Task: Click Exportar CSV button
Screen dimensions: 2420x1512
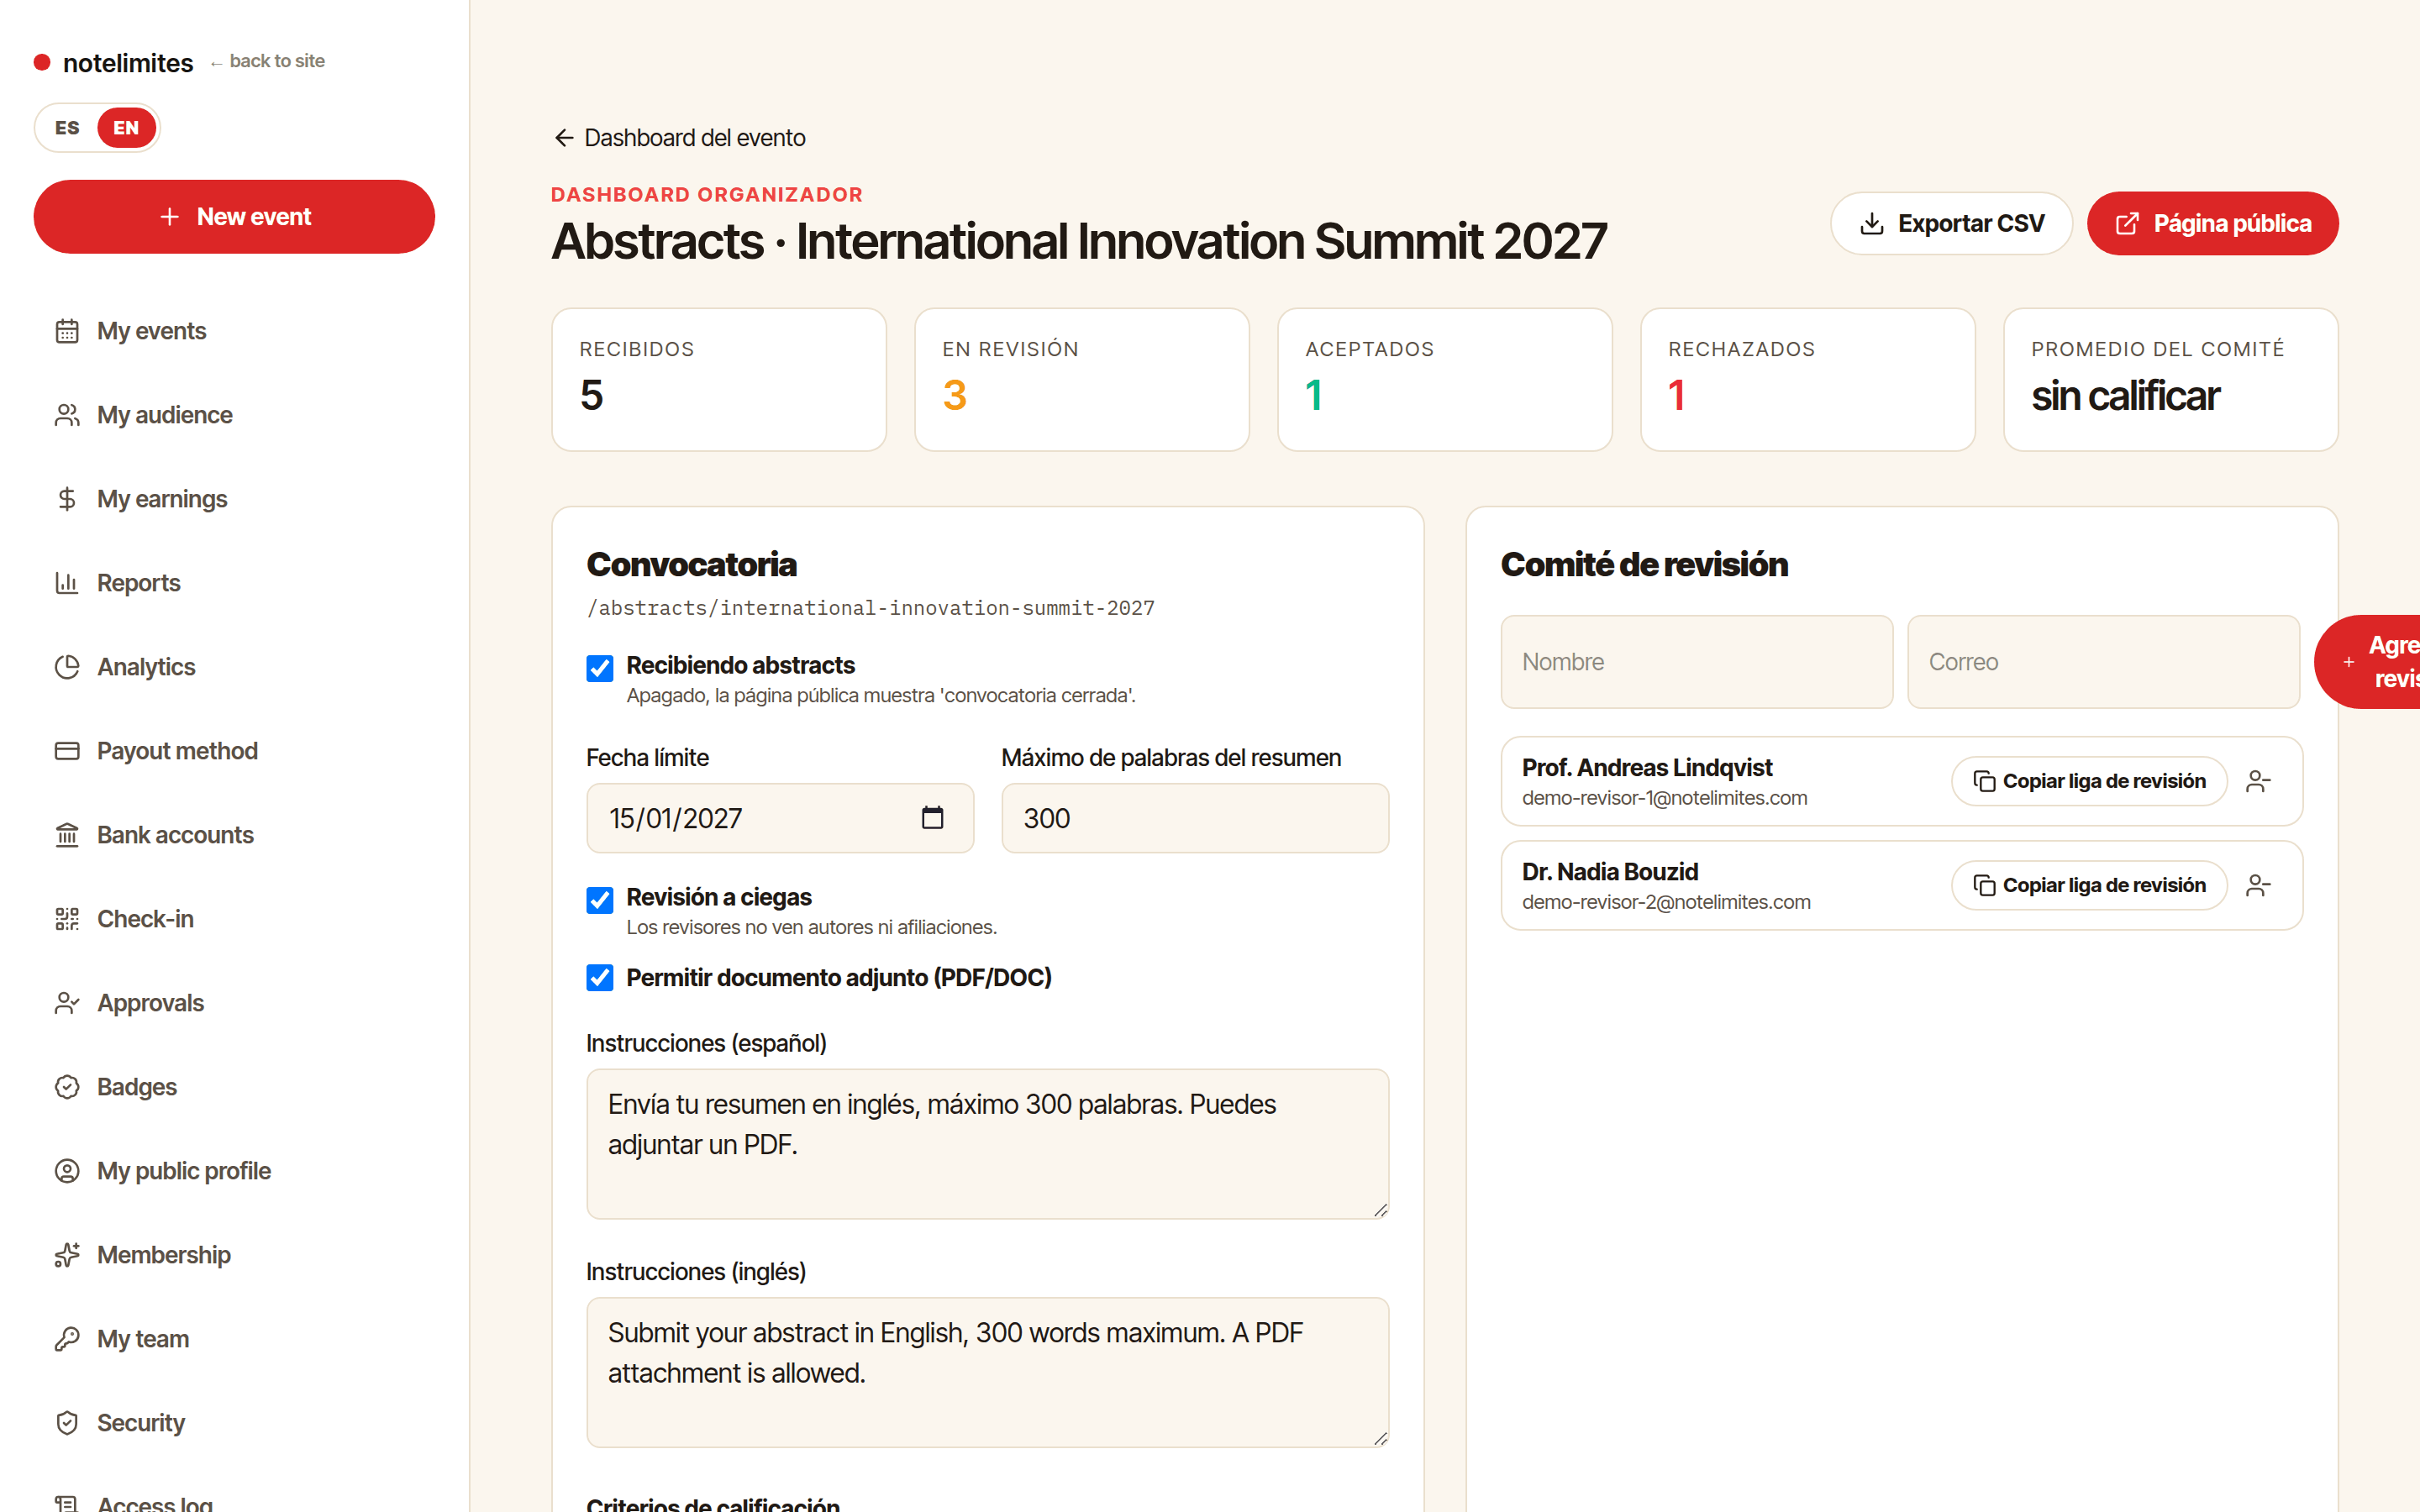Action: (x=1951, y=223)
